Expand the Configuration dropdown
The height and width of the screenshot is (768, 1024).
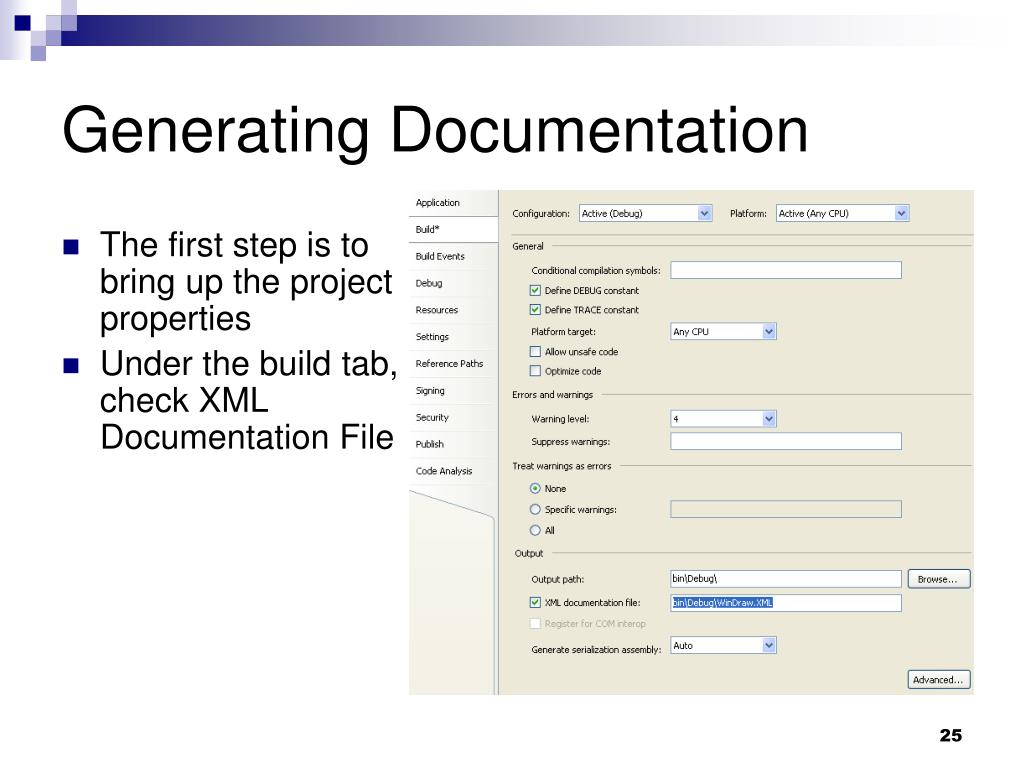[x=645, y=214]
